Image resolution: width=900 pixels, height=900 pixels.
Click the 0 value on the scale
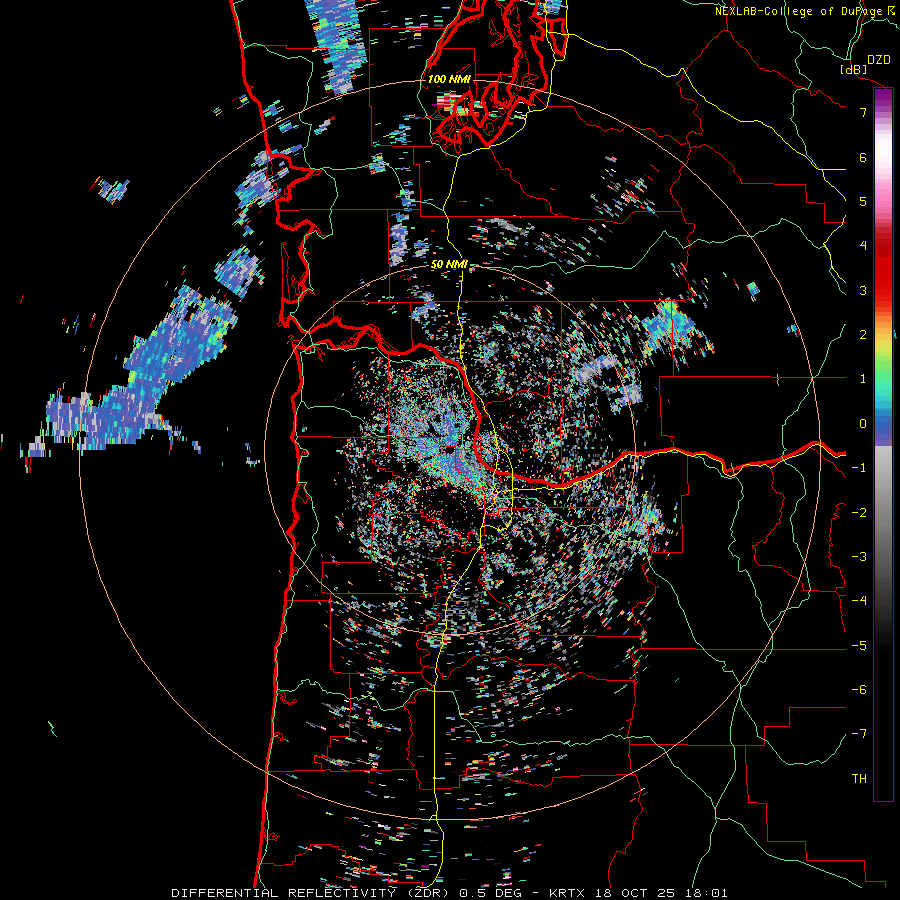pos(863,424)
